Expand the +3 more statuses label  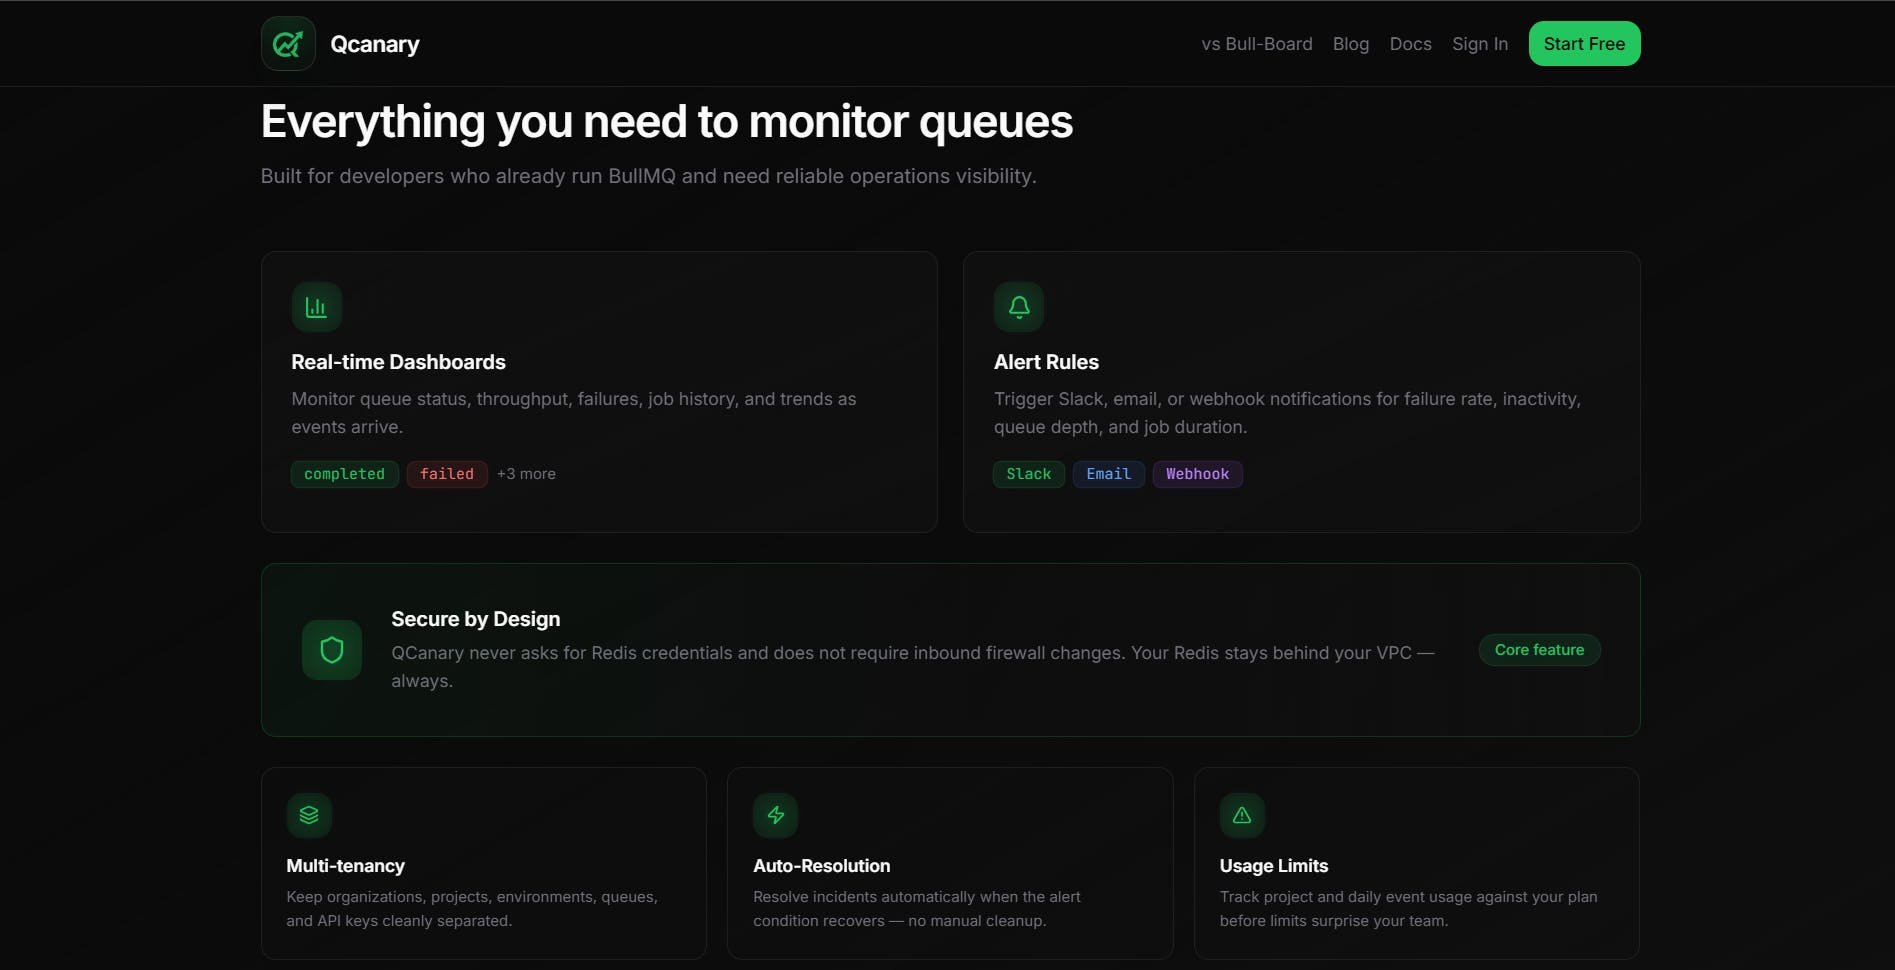[526, 474]
